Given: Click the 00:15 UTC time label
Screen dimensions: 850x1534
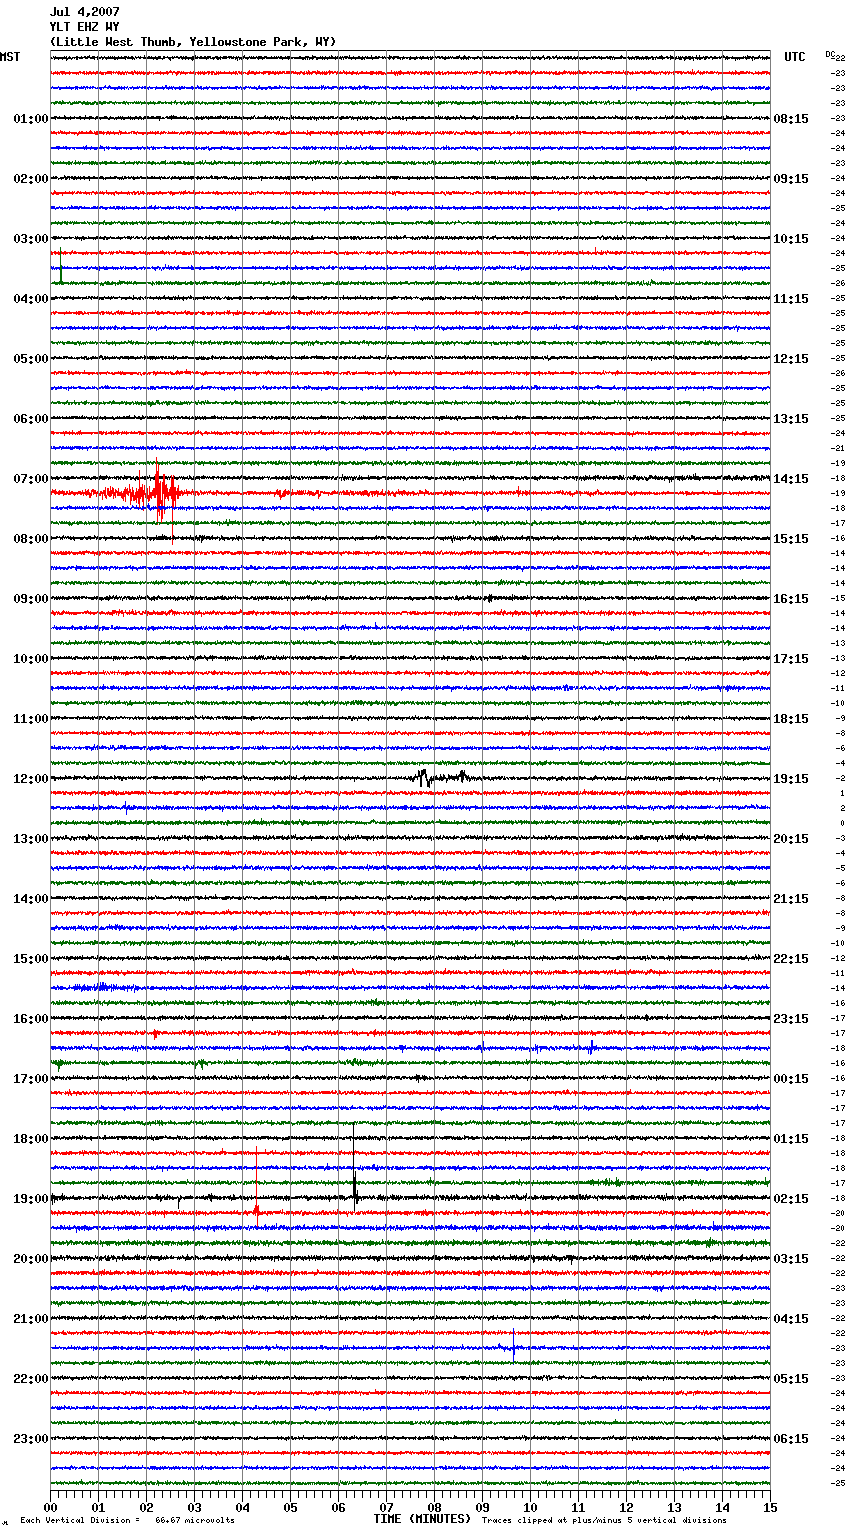Looking at the screenshot, I should [791, 1079].
